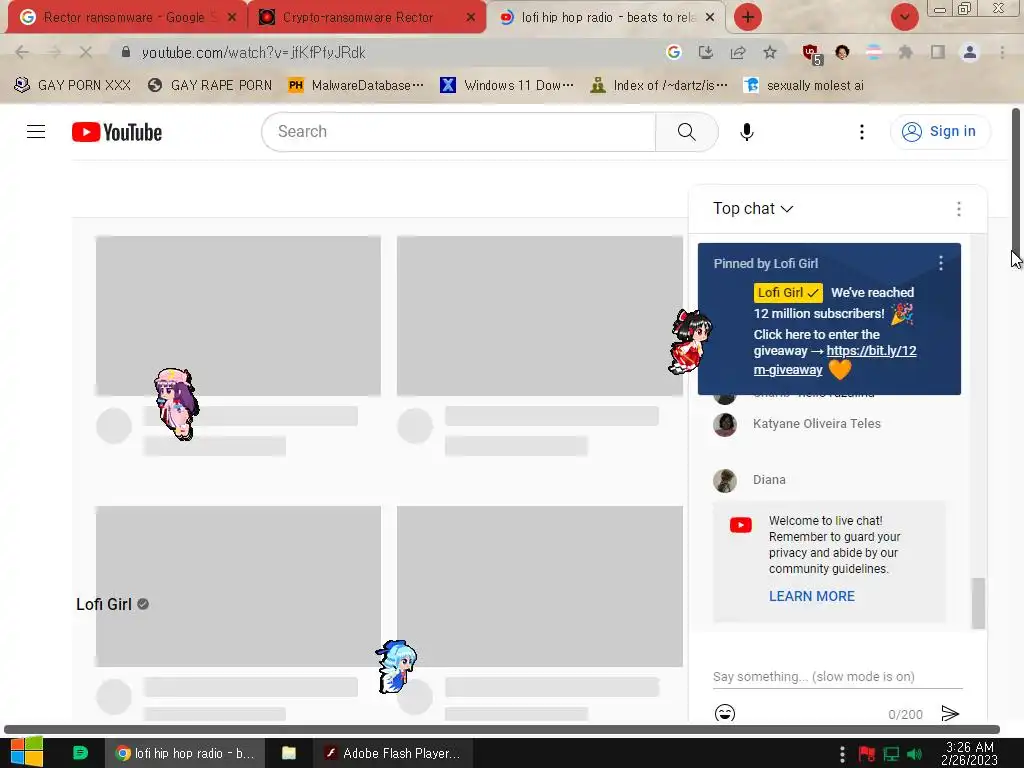Focus the YouTube Search field

coord(458,132)
